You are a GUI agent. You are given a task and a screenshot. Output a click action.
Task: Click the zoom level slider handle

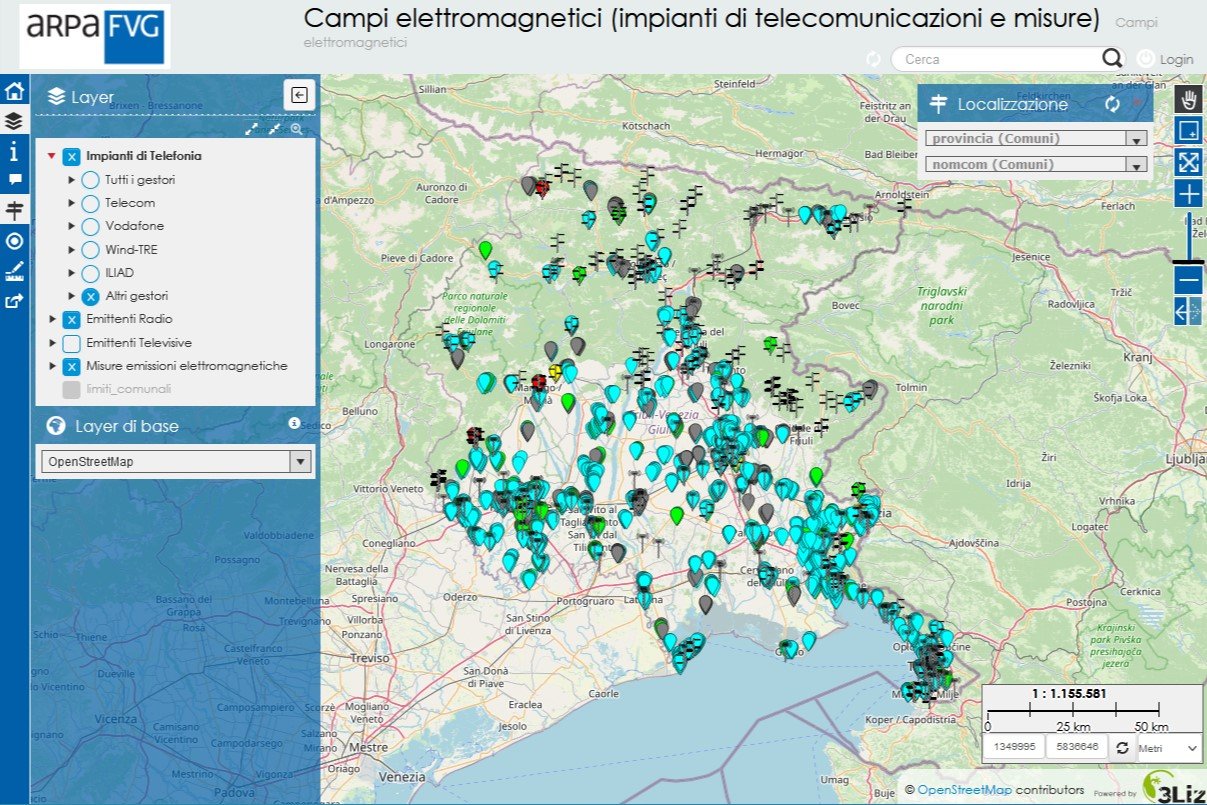(x=1189, y=261)
